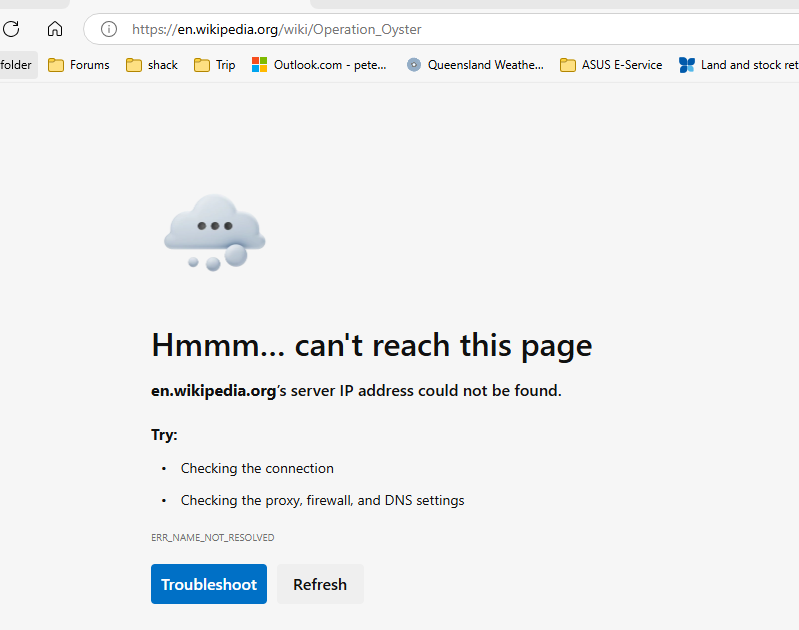This screenshot has height=630, width=799.
Task: Click the blue Troubleshoot button
Action: click(x=209, y=584)
